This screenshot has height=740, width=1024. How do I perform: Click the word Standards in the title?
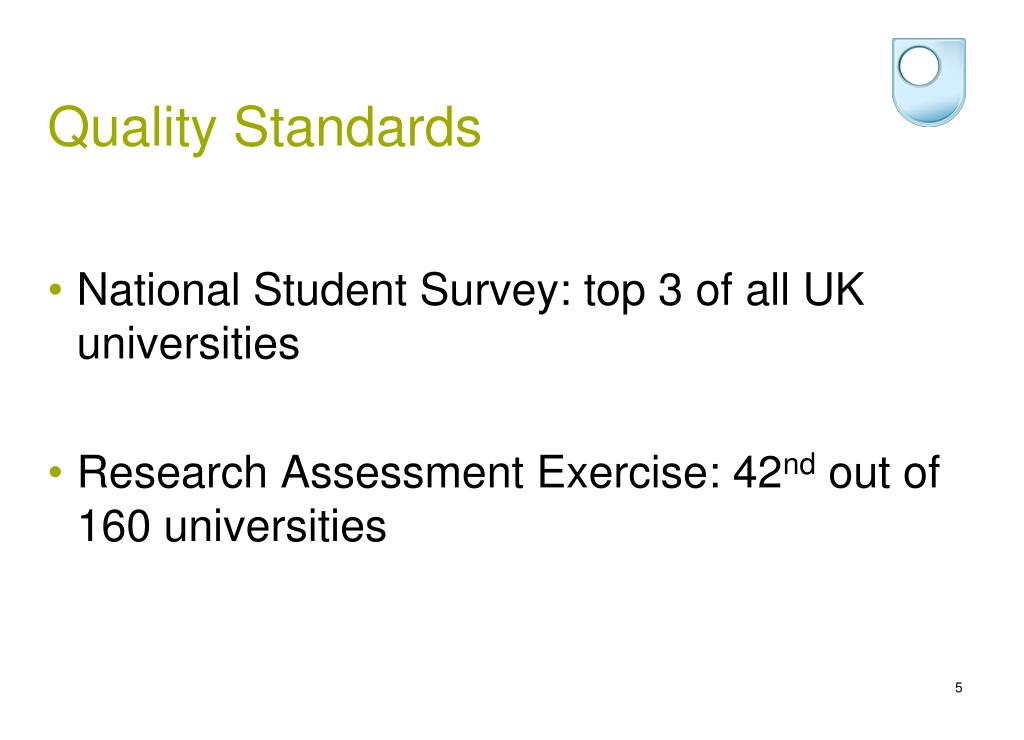(x=357, y=127)
